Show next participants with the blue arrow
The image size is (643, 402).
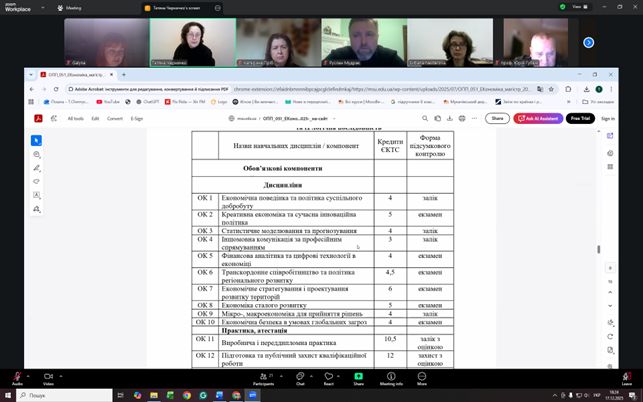pos(588,43)
